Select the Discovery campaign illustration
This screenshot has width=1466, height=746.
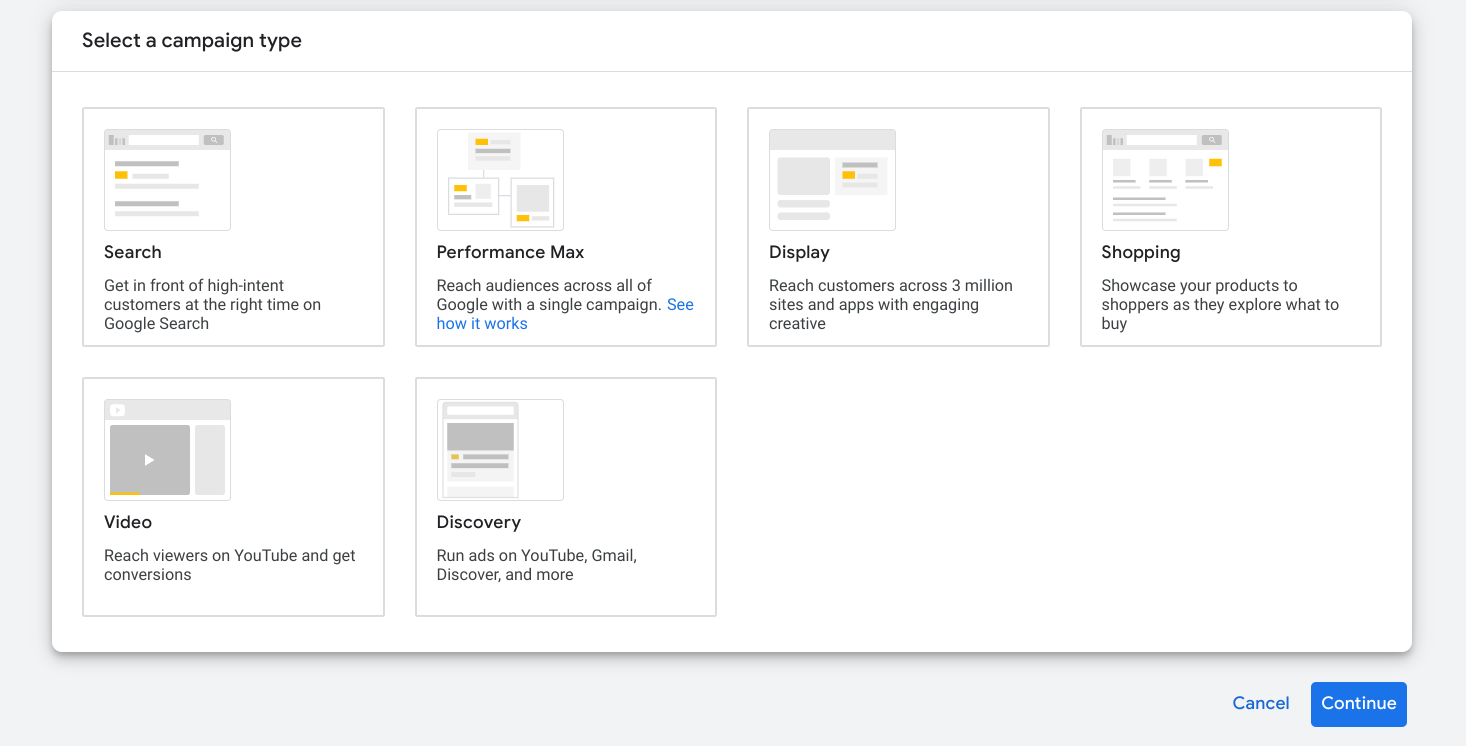[x=500, y=450]
